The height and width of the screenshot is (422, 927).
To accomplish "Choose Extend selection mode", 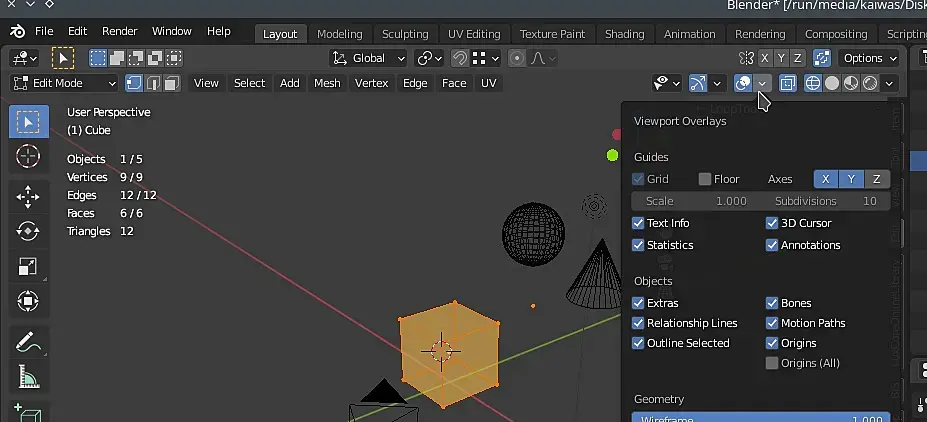I will tap(117, 58).
